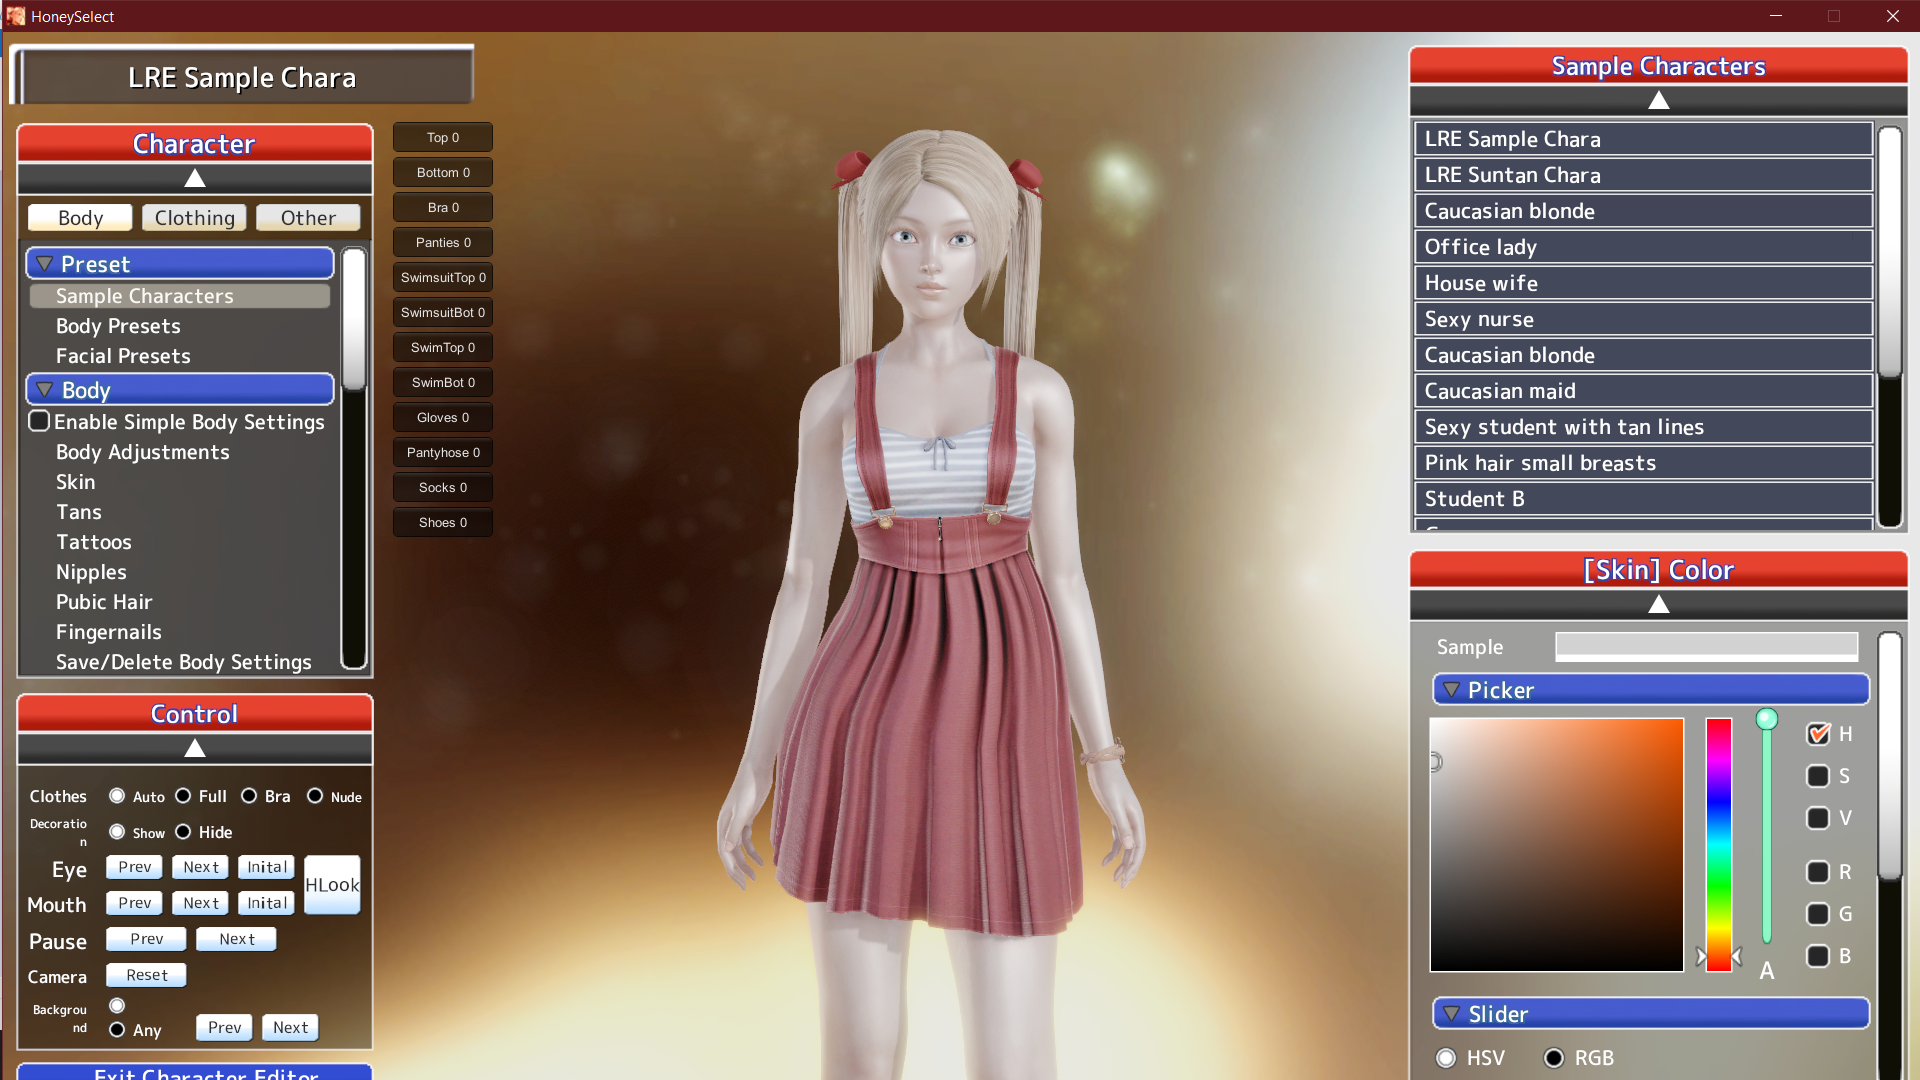This screenshot has width=1920, height=1080.
Task: Switch to the Clothing tab
Action: pos(194,218)
